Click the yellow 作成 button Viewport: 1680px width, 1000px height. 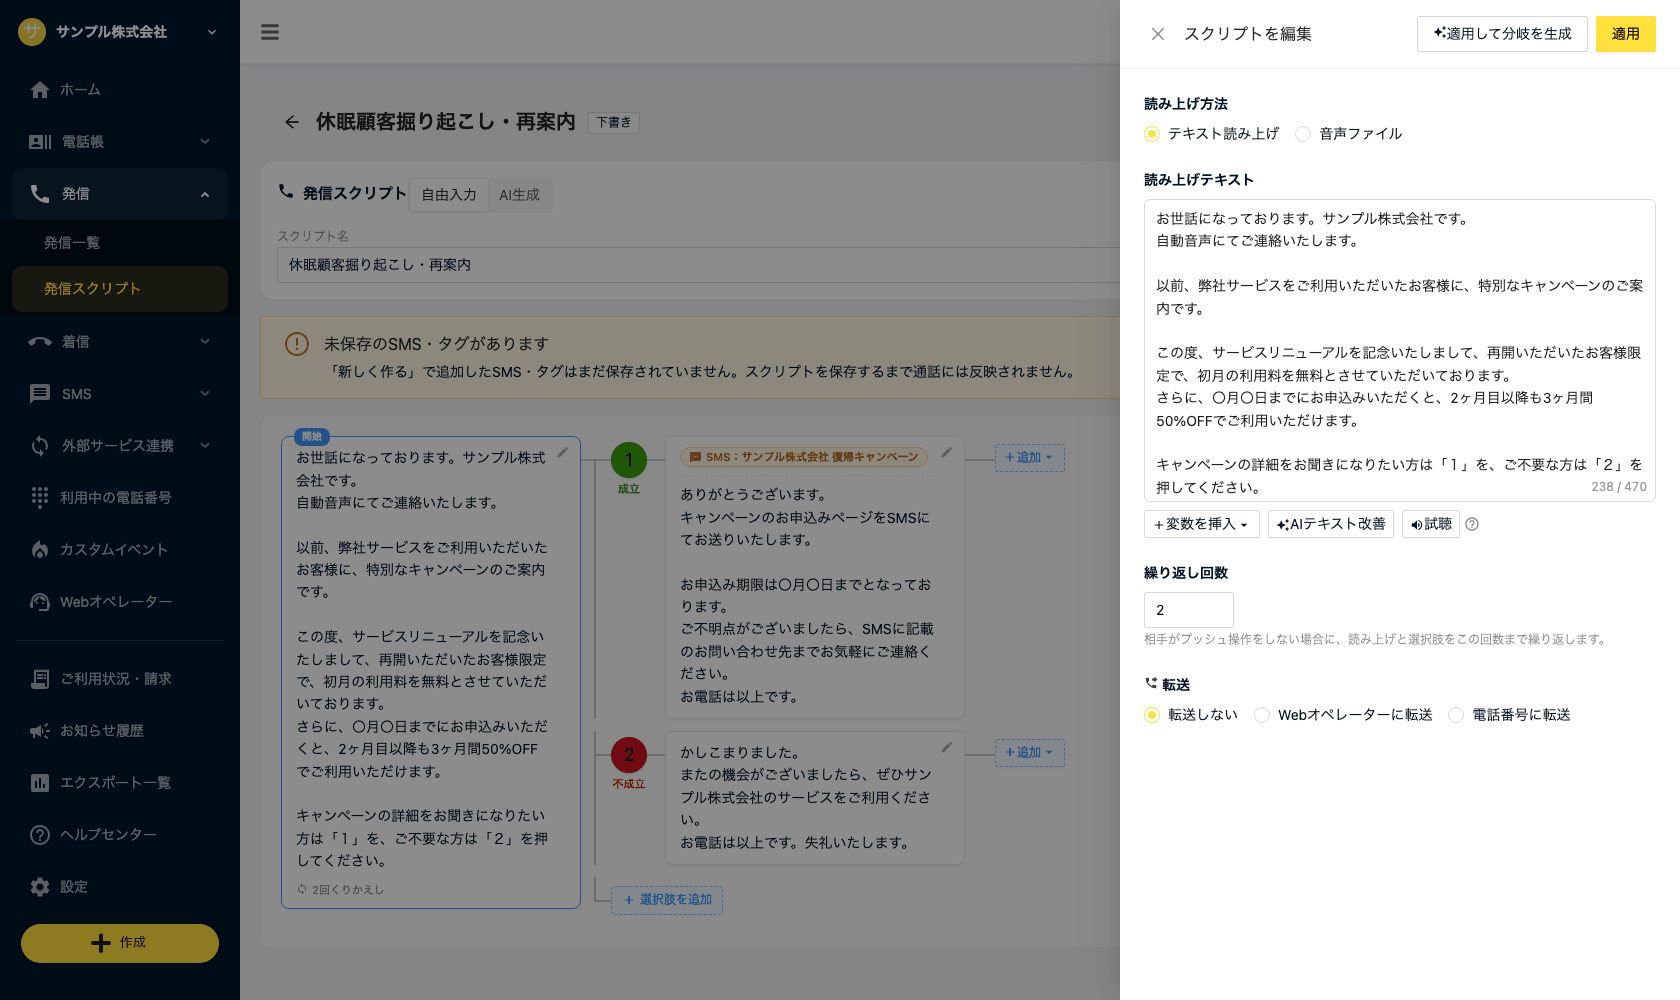pos(120,943)
